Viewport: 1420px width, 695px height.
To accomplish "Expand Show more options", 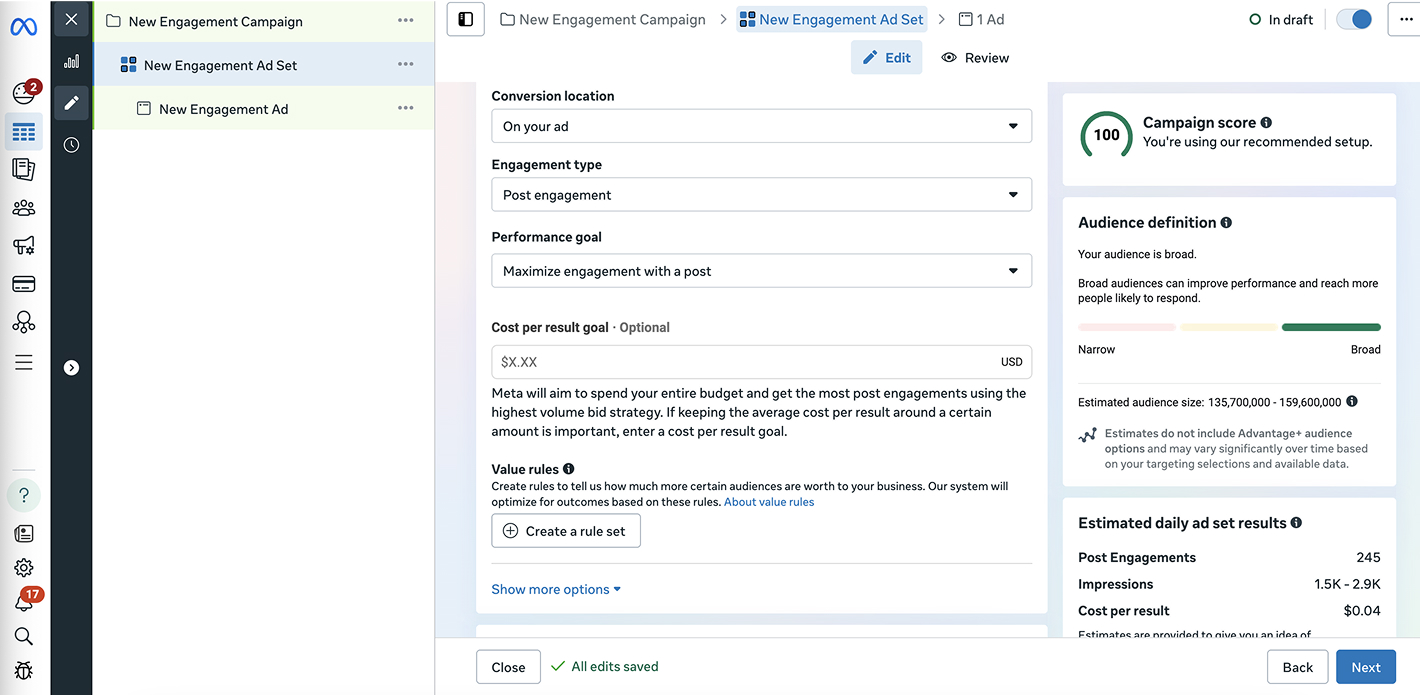I will tap(556, 589).
